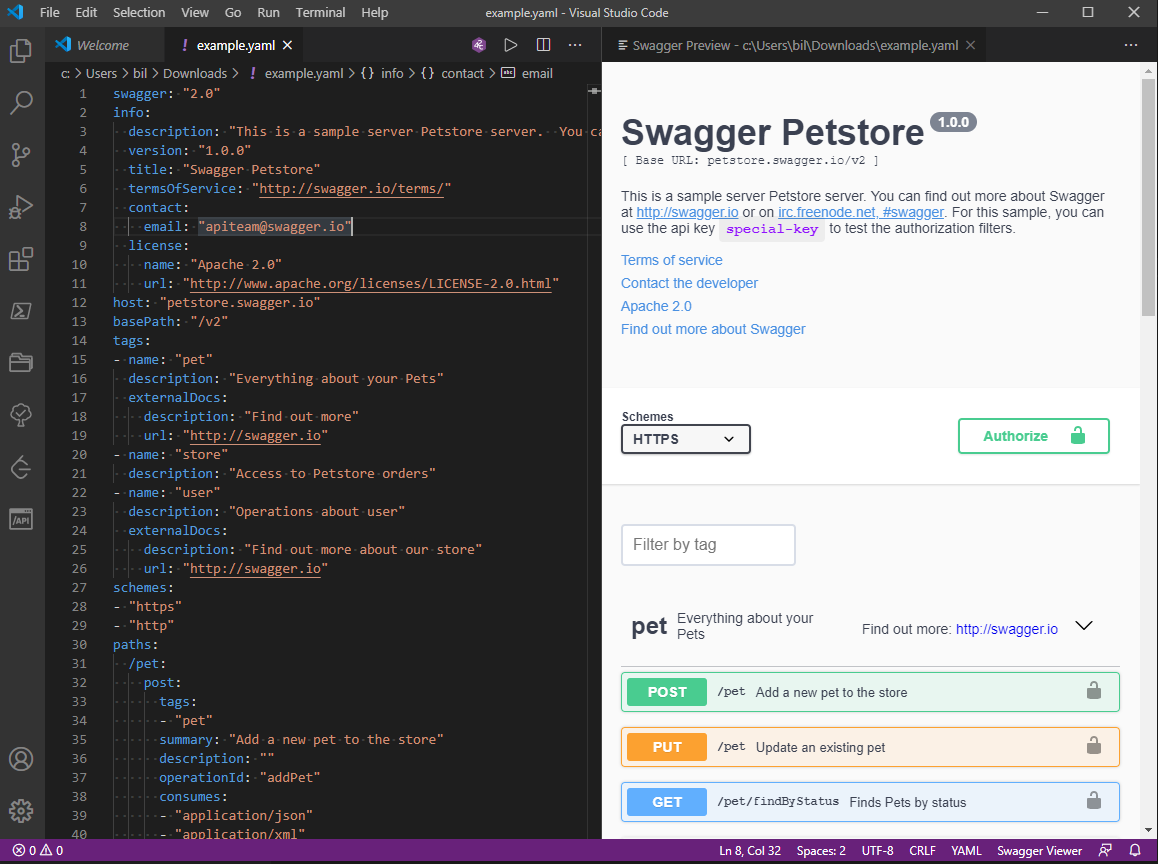Click the padlock on the PUT /pet operation
The image size is (1158, 864).
1096,746
